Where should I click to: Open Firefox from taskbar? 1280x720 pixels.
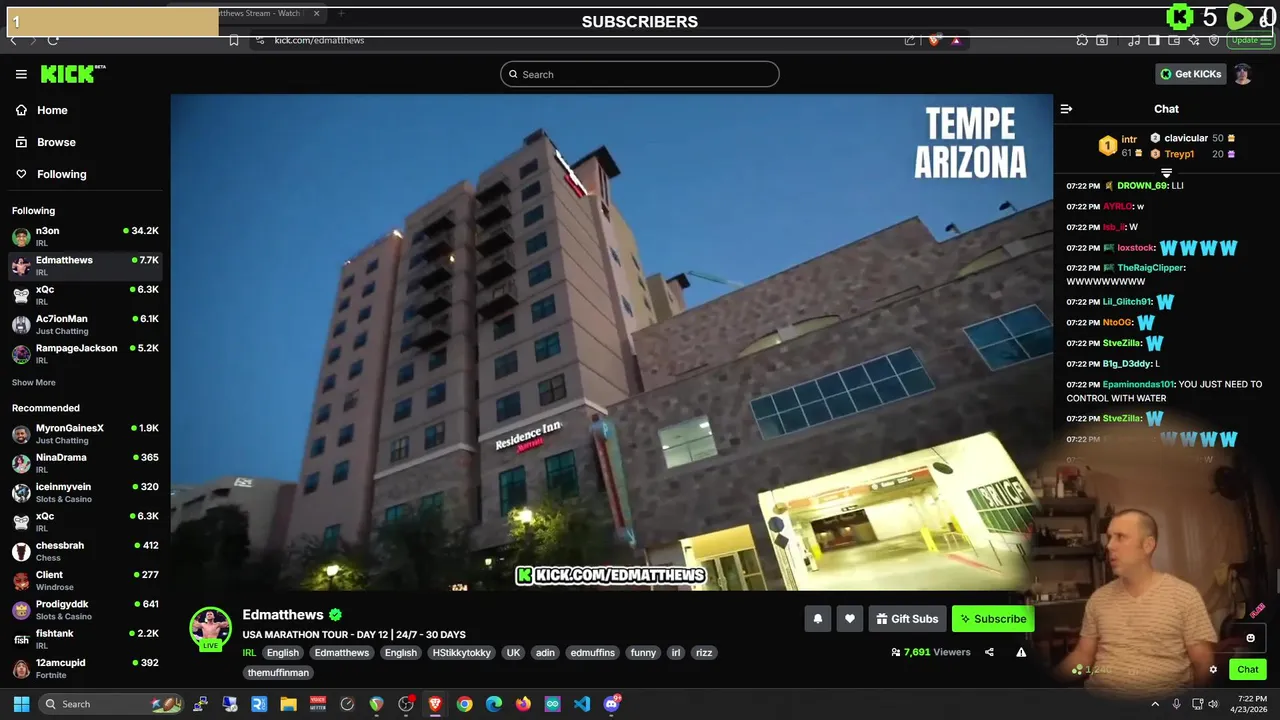pos(523,704)
